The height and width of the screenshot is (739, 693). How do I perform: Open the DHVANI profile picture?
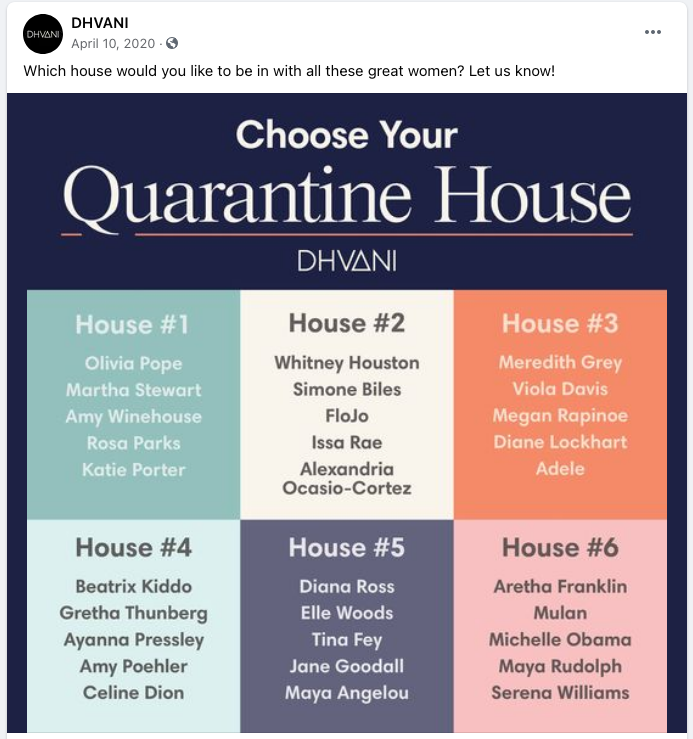click(42, 34)
